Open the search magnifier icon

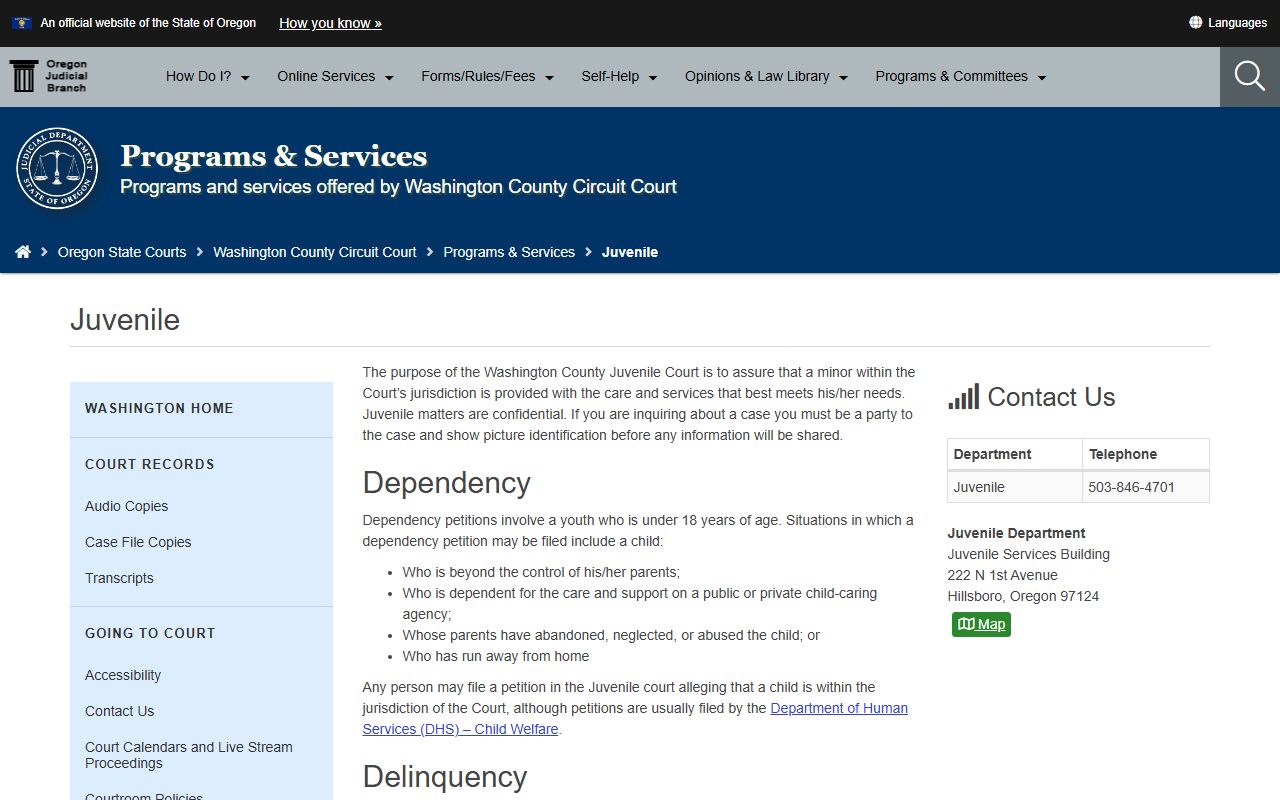pos(1250,76)
